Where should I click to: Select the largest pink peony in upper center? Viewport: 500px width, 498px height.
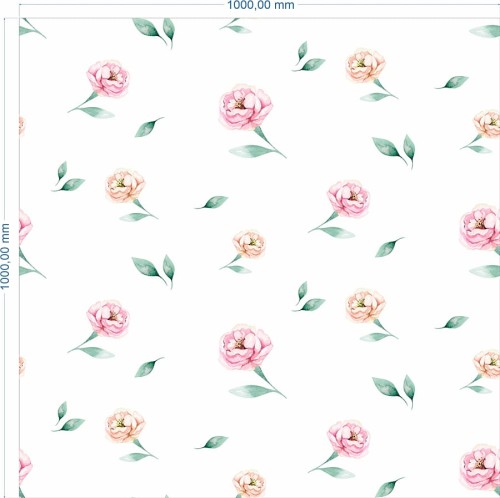click(x=246, y=107)
